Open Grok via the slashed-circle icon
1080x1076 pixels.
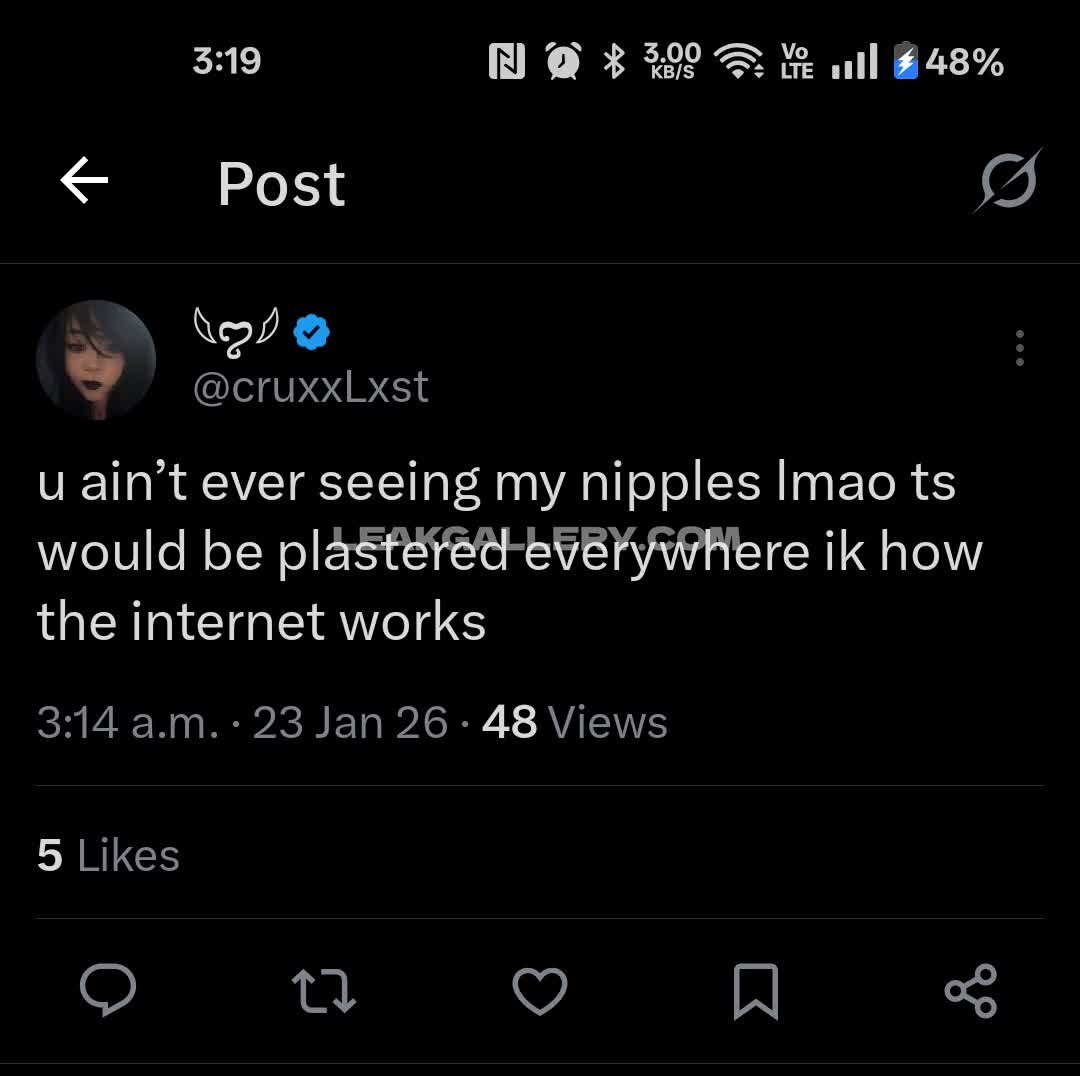tap(1008, 182)
